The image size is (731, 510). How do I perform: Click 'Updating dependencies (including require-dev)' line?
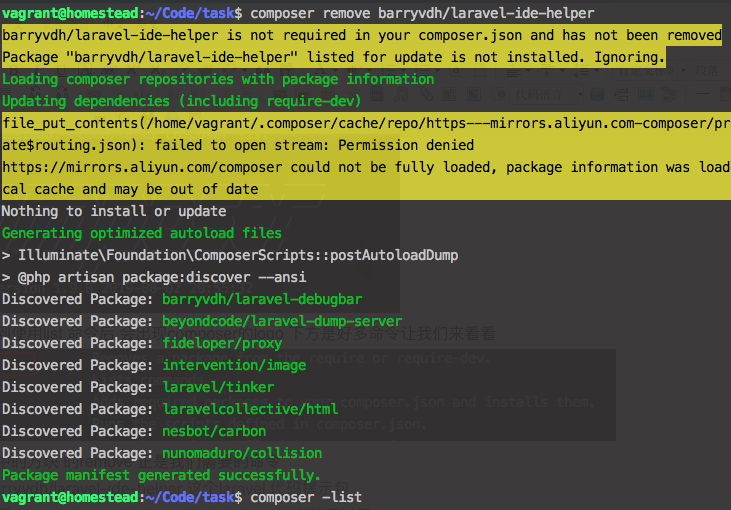[182, 101]
